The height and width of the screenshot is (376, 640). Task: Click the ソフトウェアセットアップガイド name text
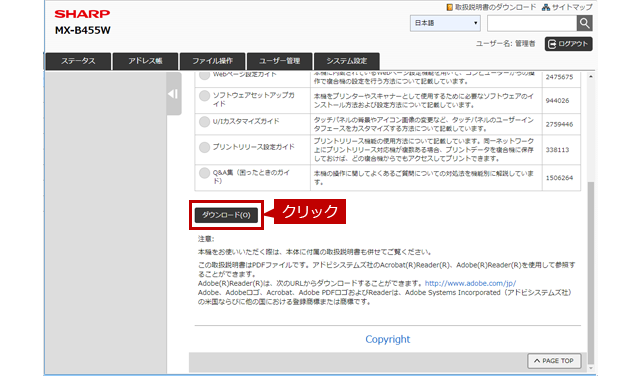253,100
